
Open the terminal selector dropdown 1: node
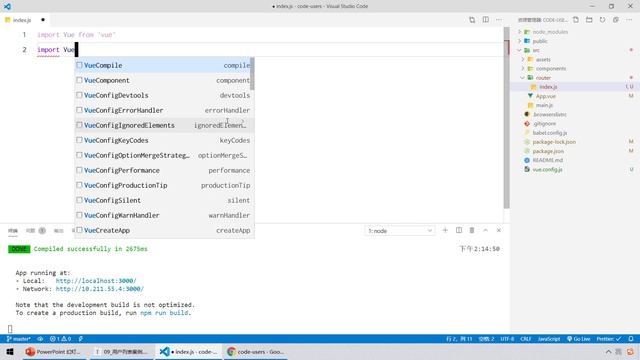[x=400, y=231]
